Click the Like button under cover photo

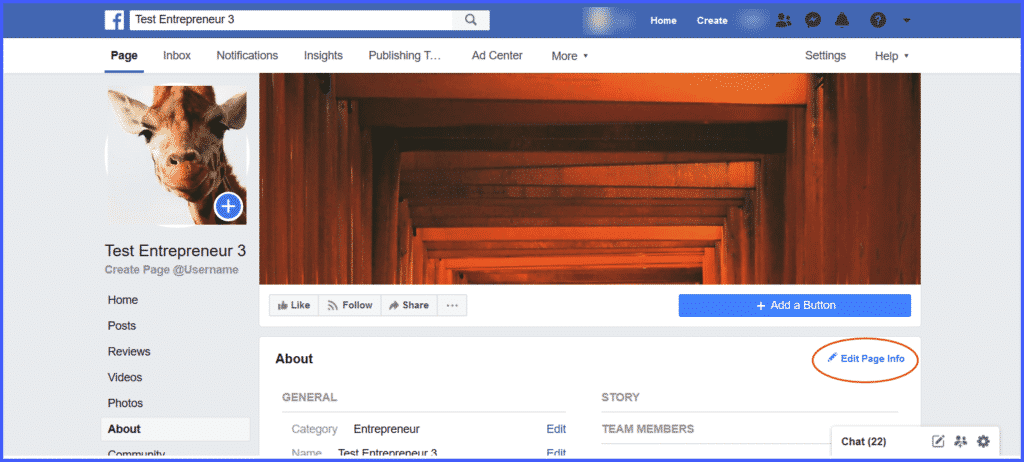[x=293, y=305]
